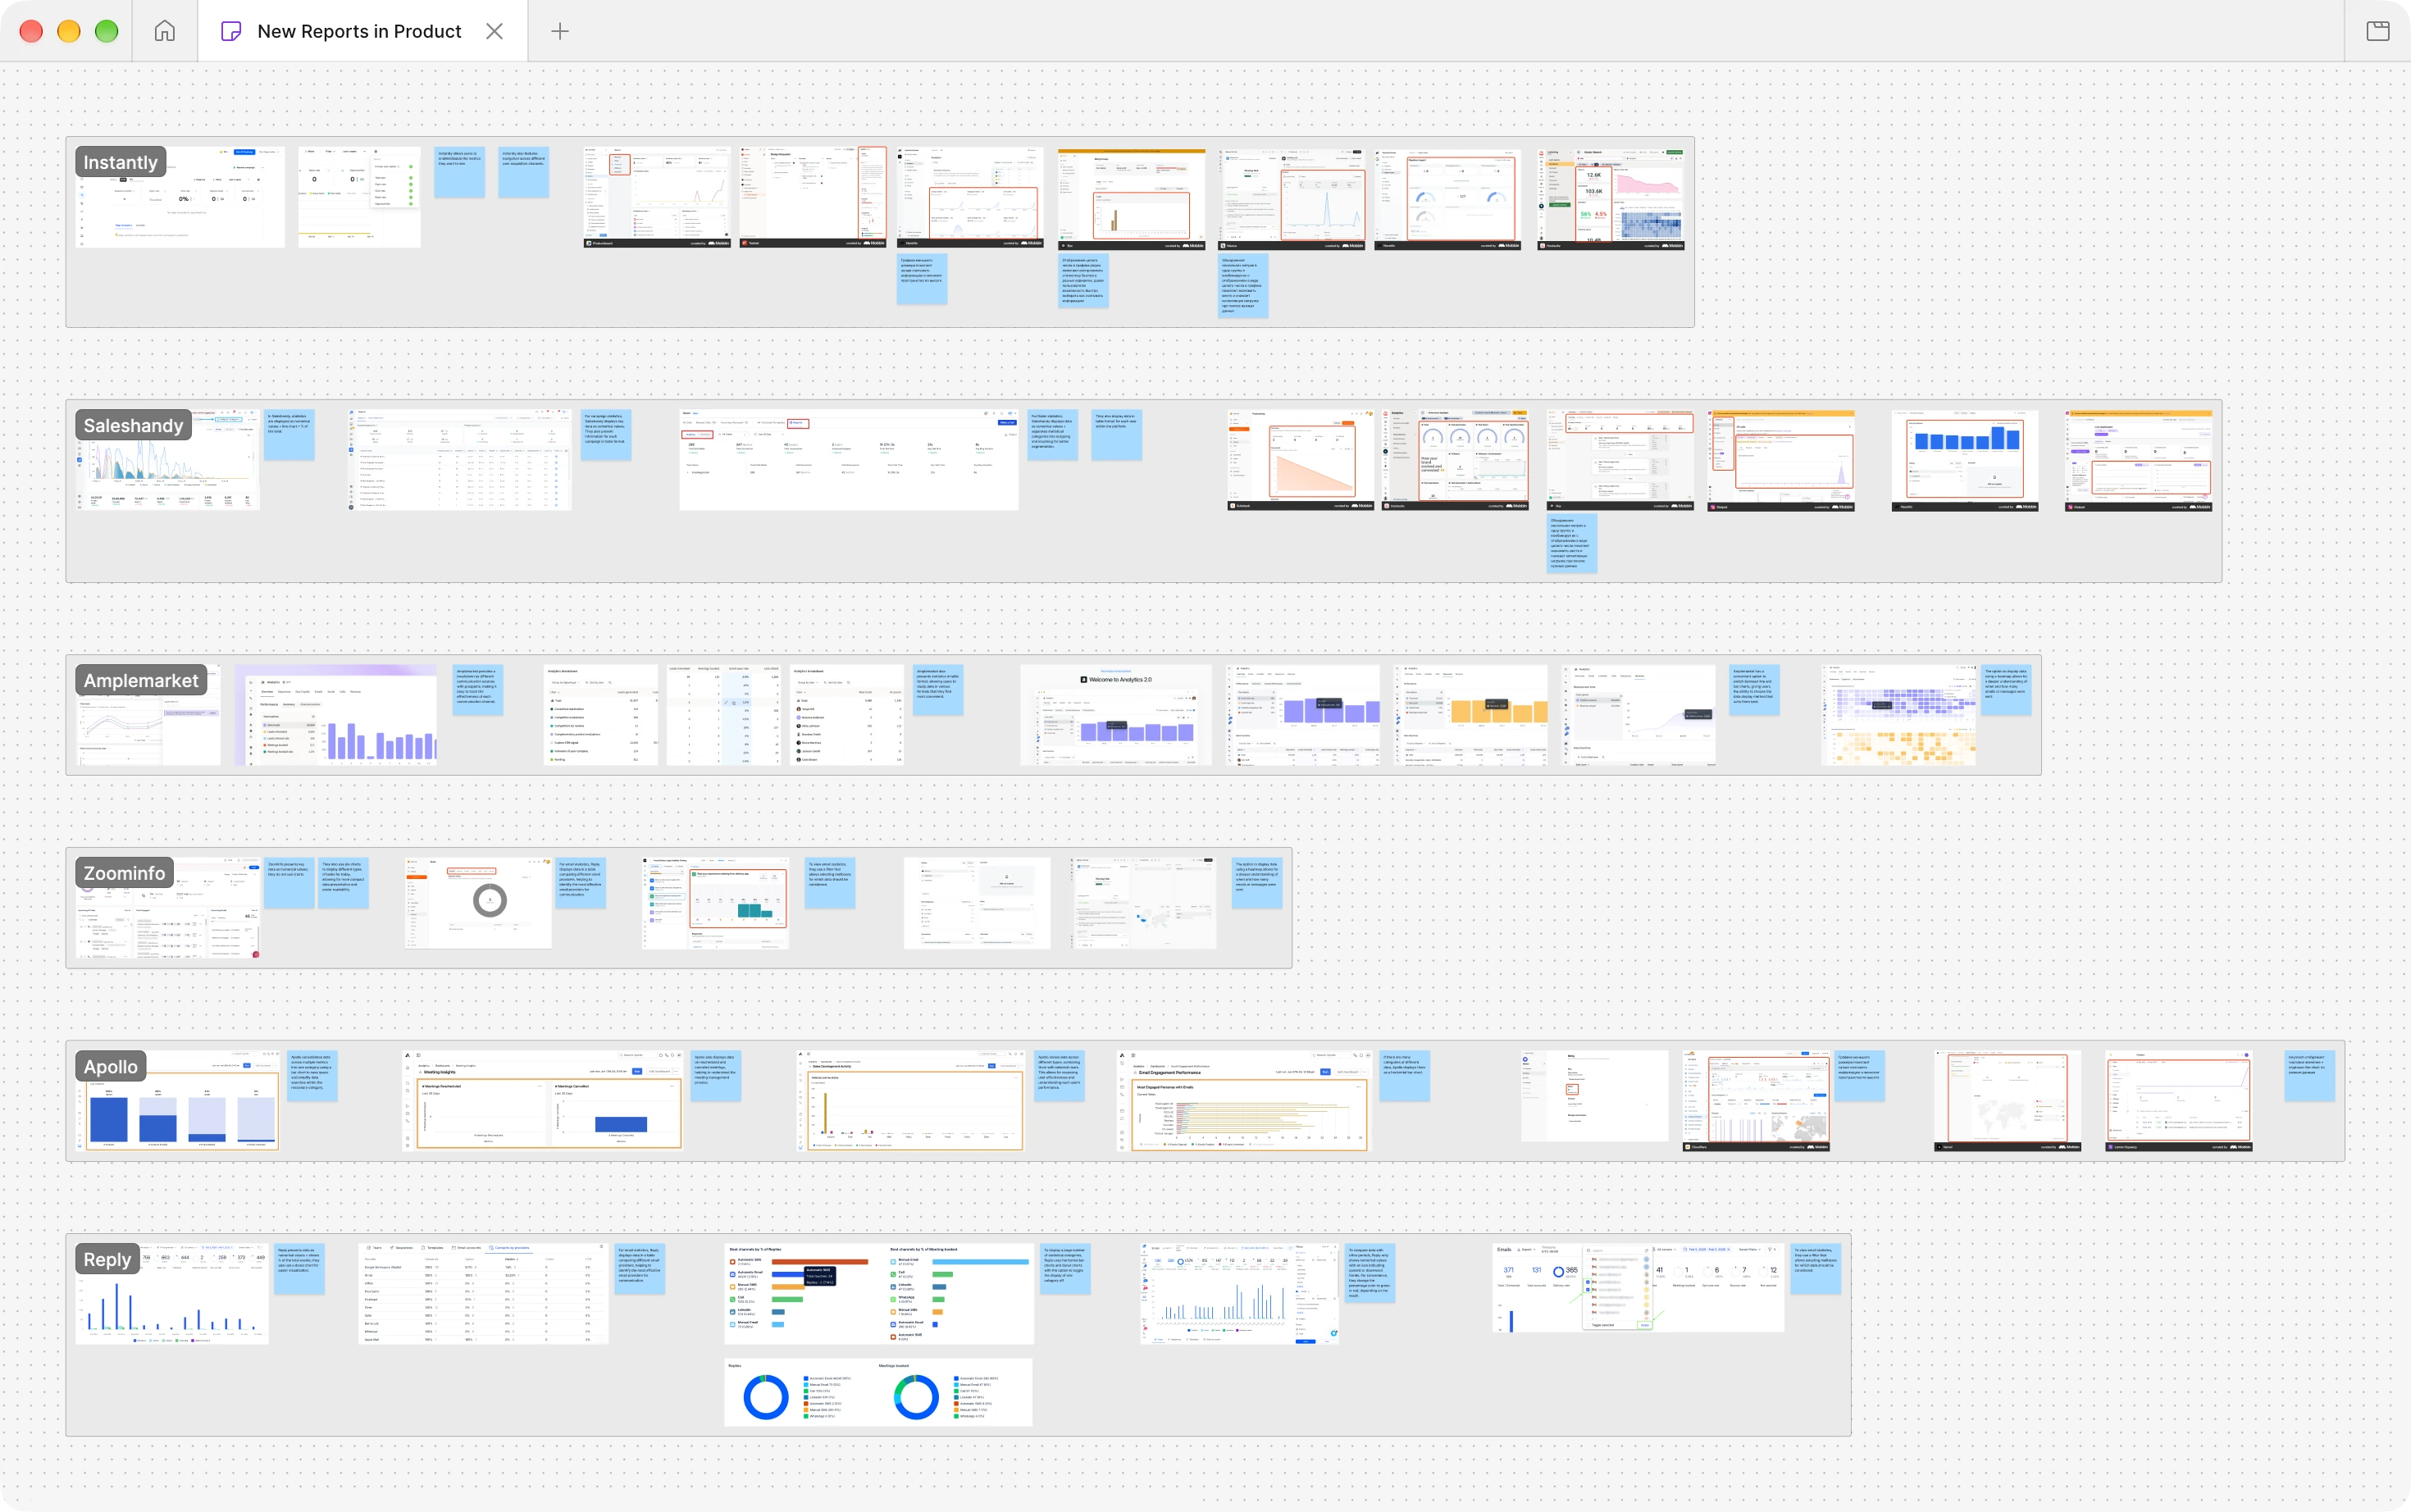Open Amplemarket yellow bar chart screenshot
This screenshot has width=2411, height=1512.
pyautogui.click(x=1471, y=715)
